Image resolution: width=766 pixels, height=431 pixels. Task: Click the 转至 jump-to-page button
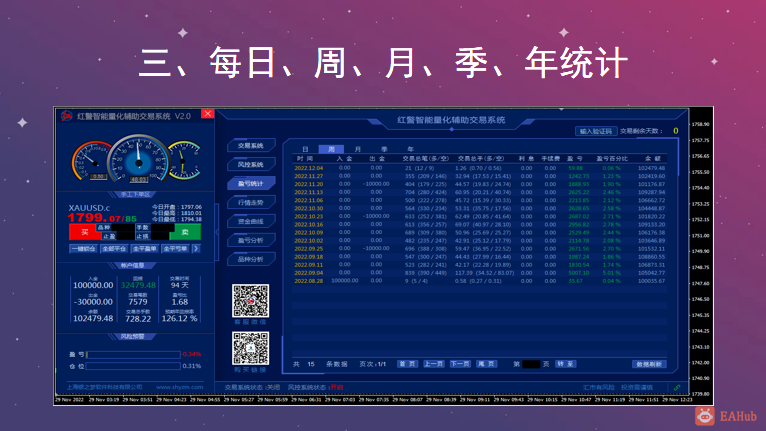click(x=566, y=364)
